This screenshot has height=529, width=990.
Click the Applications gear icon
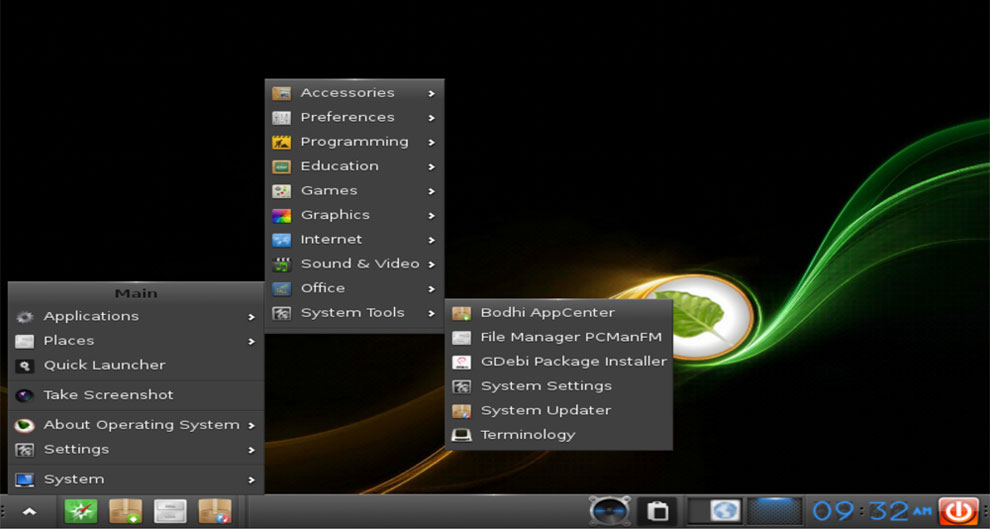pos(25,317)
